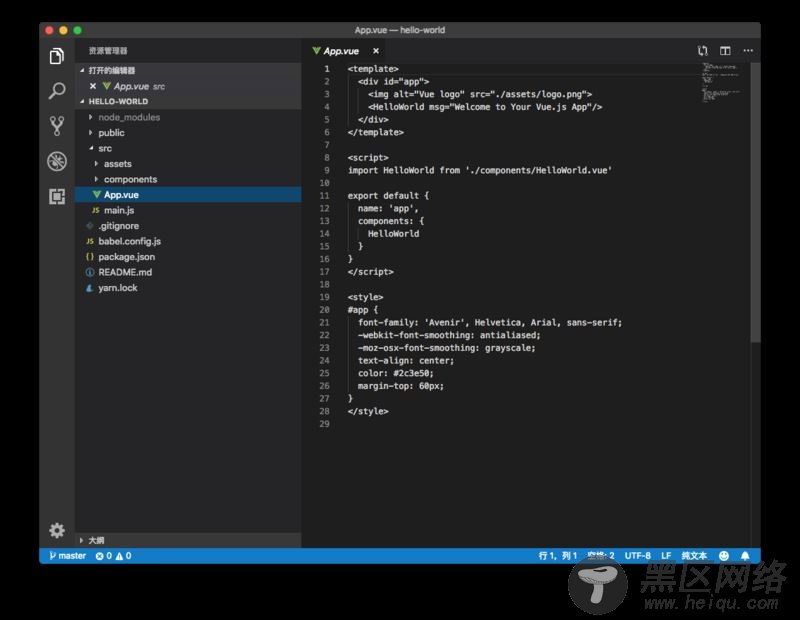Click the editor vertical scrollbar
The height and width of the screenshot is (620, 800).
[x=756, y=202]
